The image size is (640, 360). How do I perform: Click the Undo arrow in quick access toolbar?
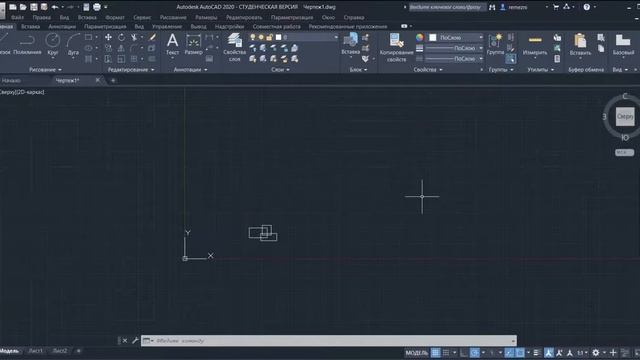tap(55, 7)
